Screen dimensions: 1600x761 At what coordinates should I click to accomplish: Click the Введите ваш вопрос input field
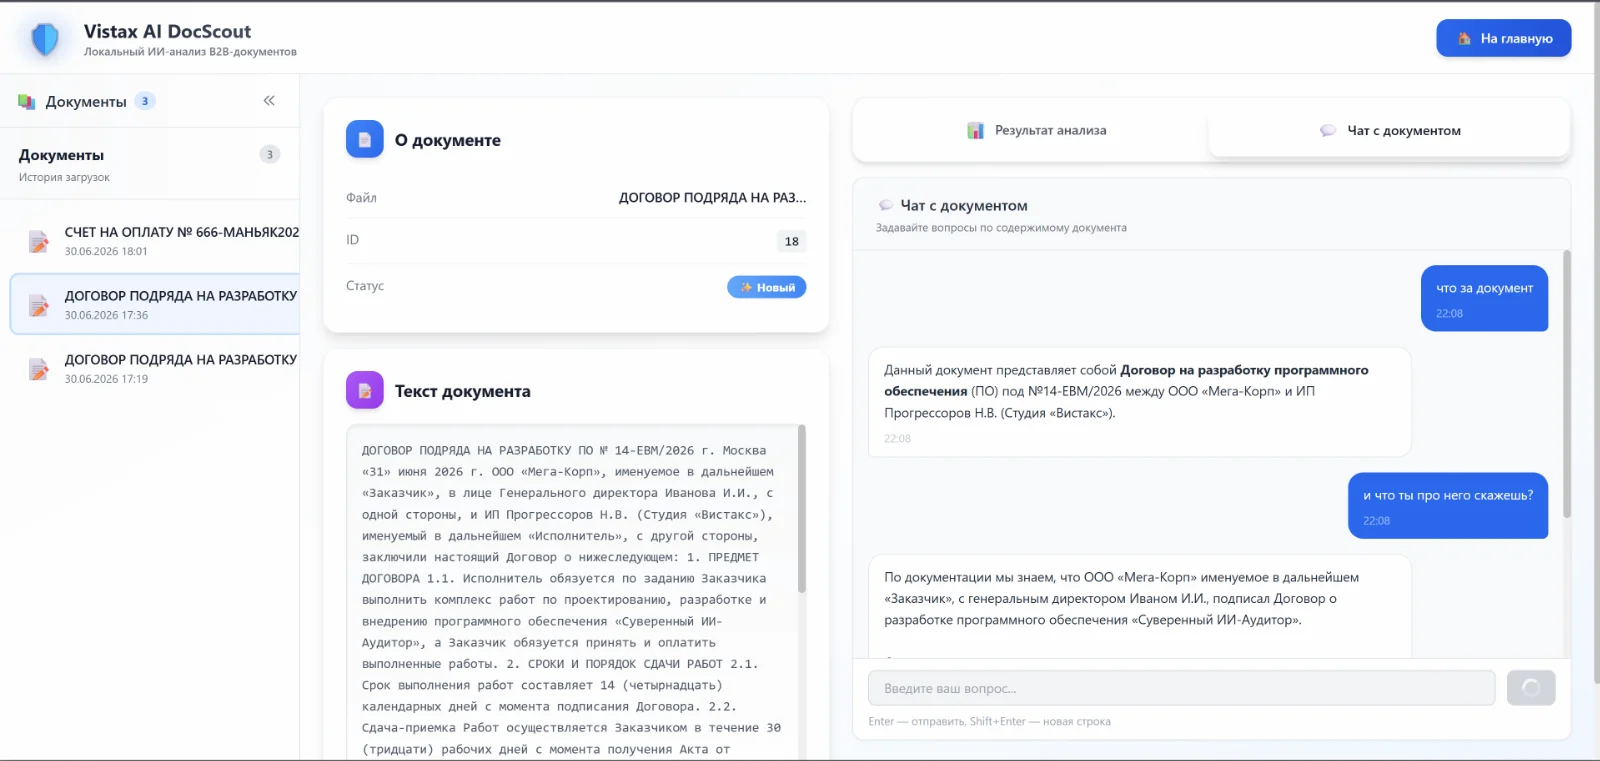pyautogui.click(x=1182, y=688)
